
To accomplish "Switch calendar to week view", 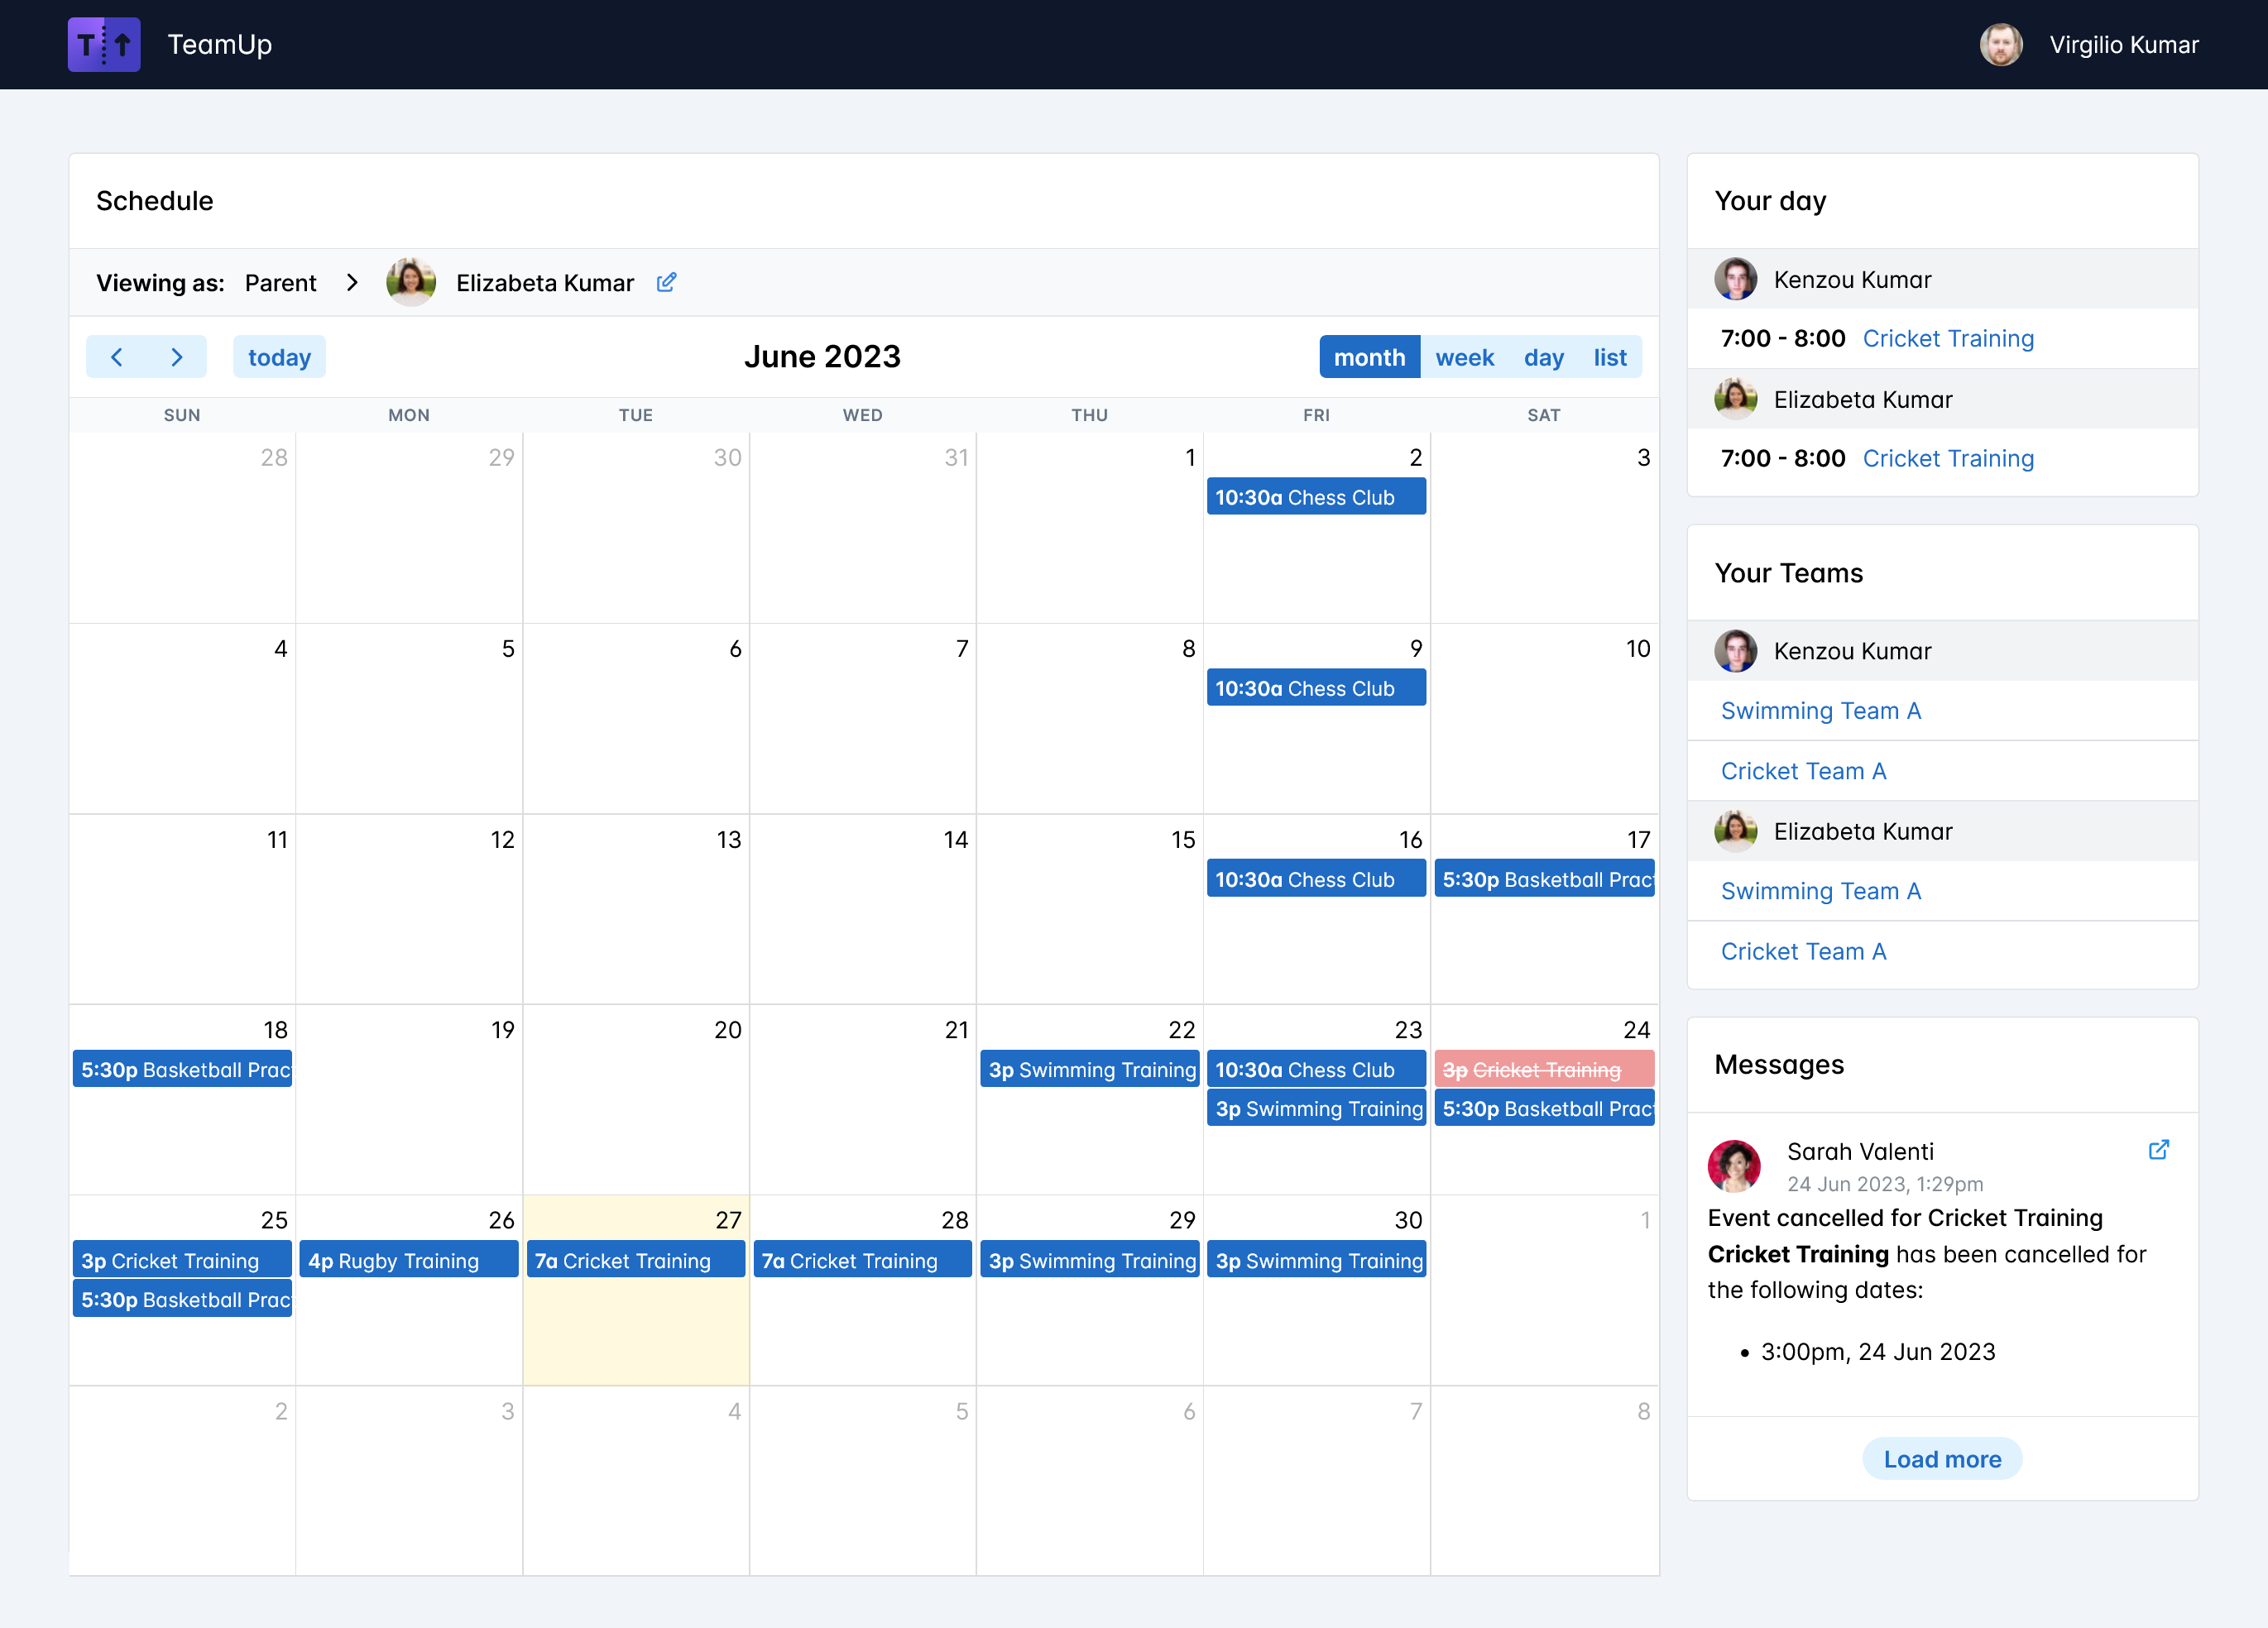I will 1464,357.
